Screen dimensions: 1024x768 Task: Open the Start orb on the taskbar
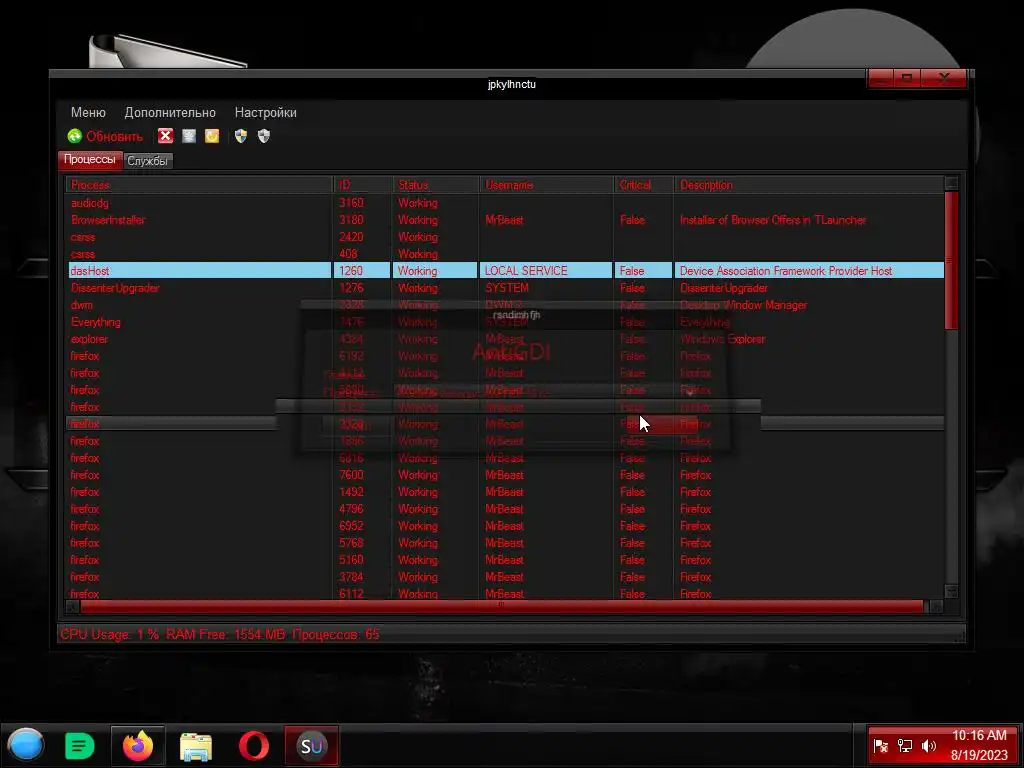[26, 745]
